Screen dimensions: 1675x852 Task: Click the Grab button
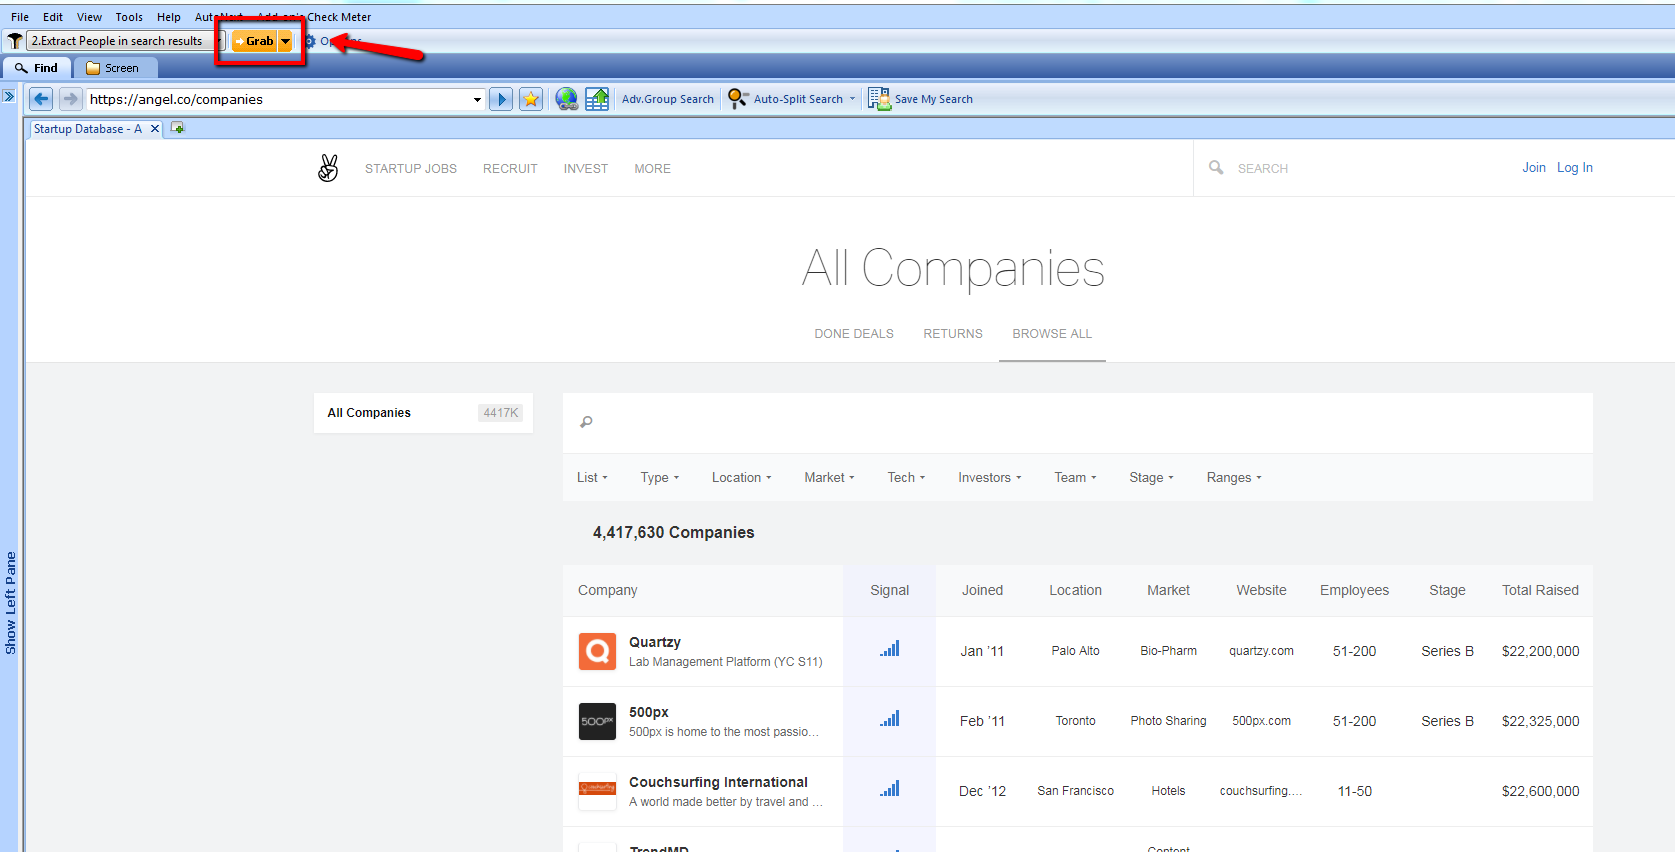click(254, 41)
